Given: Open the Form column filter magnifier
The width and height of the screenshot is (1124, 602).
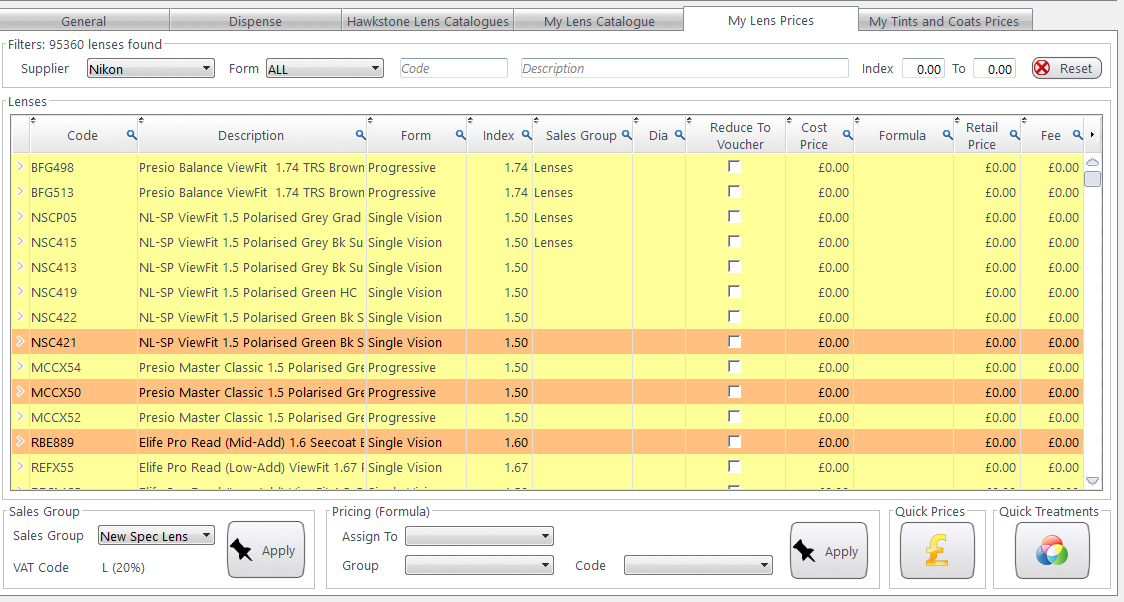Looking at the screenshot, I should point(460,135).
